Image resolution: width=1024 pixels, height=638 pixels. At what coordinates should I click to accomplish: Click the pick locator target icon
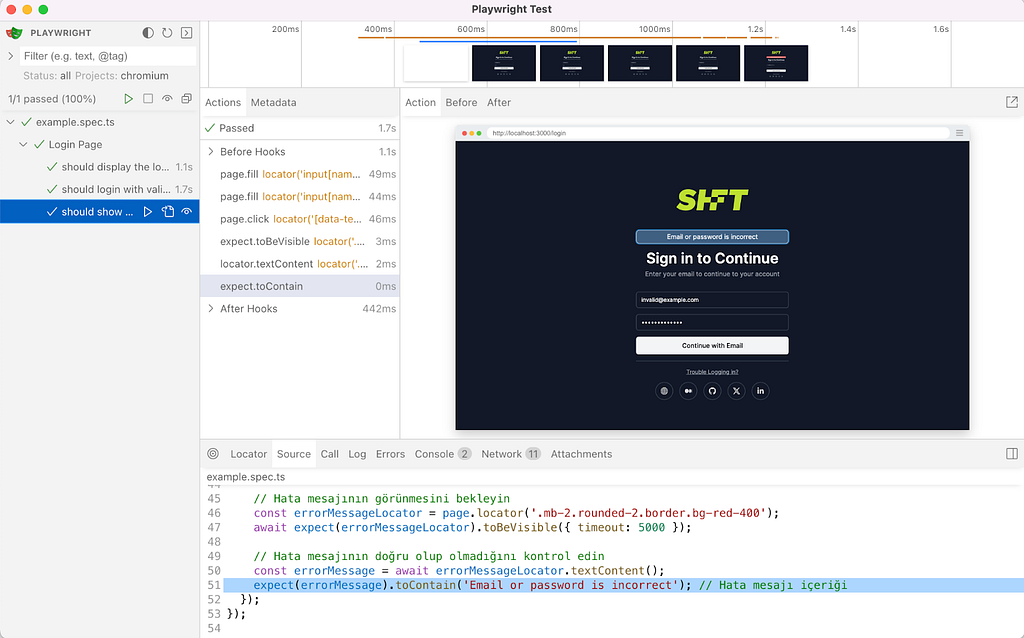[x=213, y=454]
